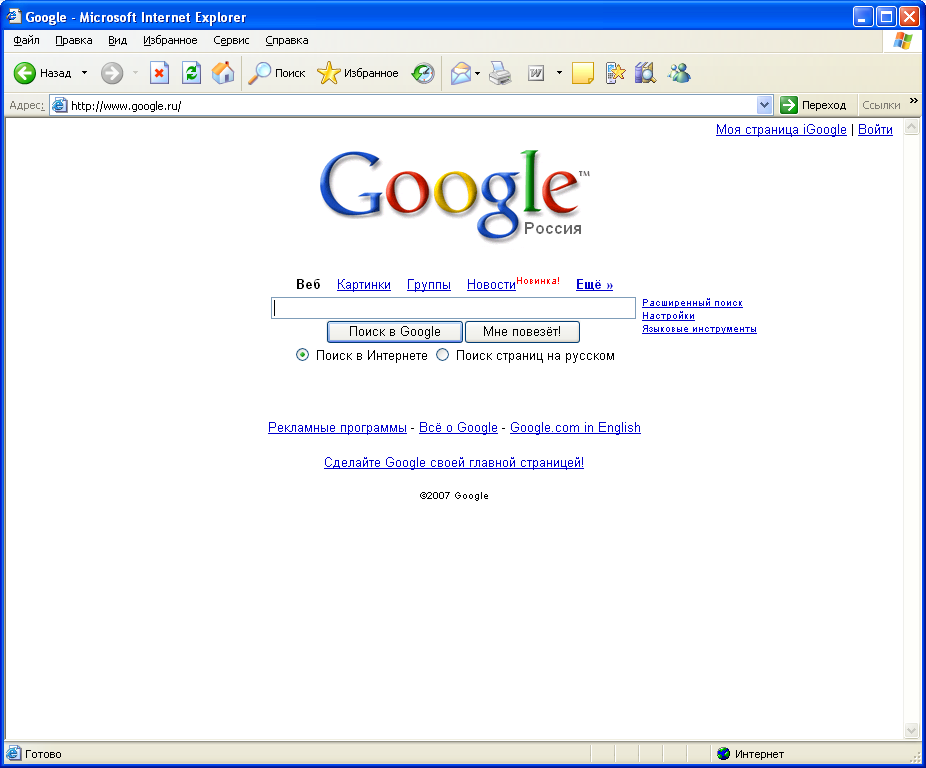Click the Go (Переход) green arrow button
This screenshot has height=768, width=926.
tap(813, 105)
